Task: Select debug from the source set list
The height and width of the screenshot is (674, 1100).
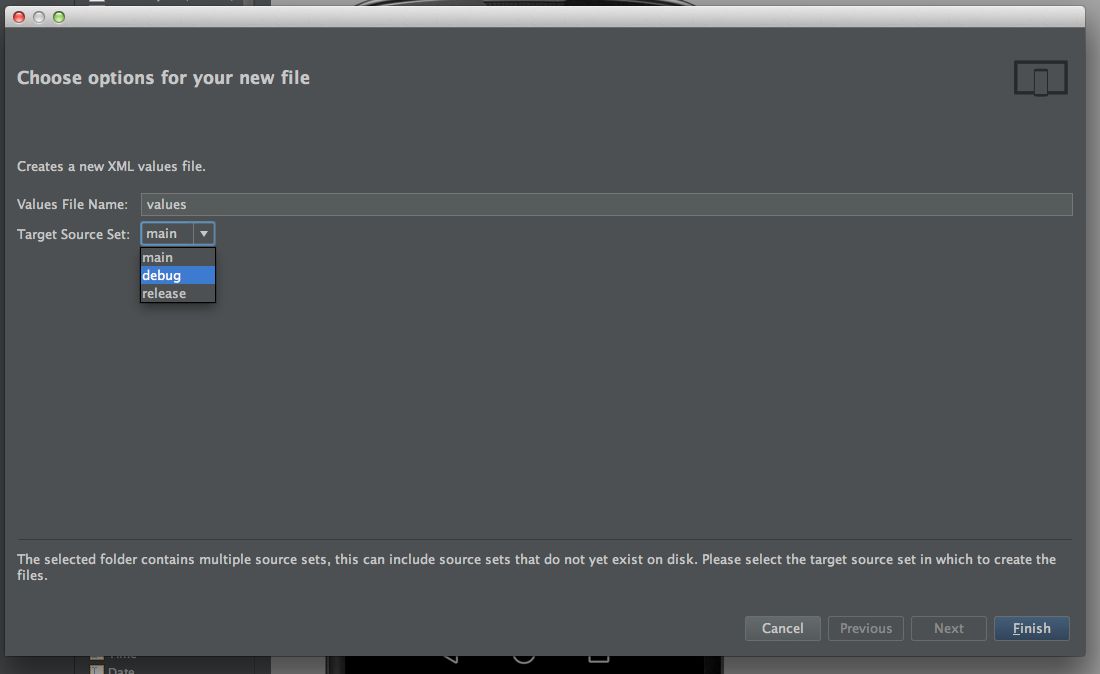Action: click(177, 276)
